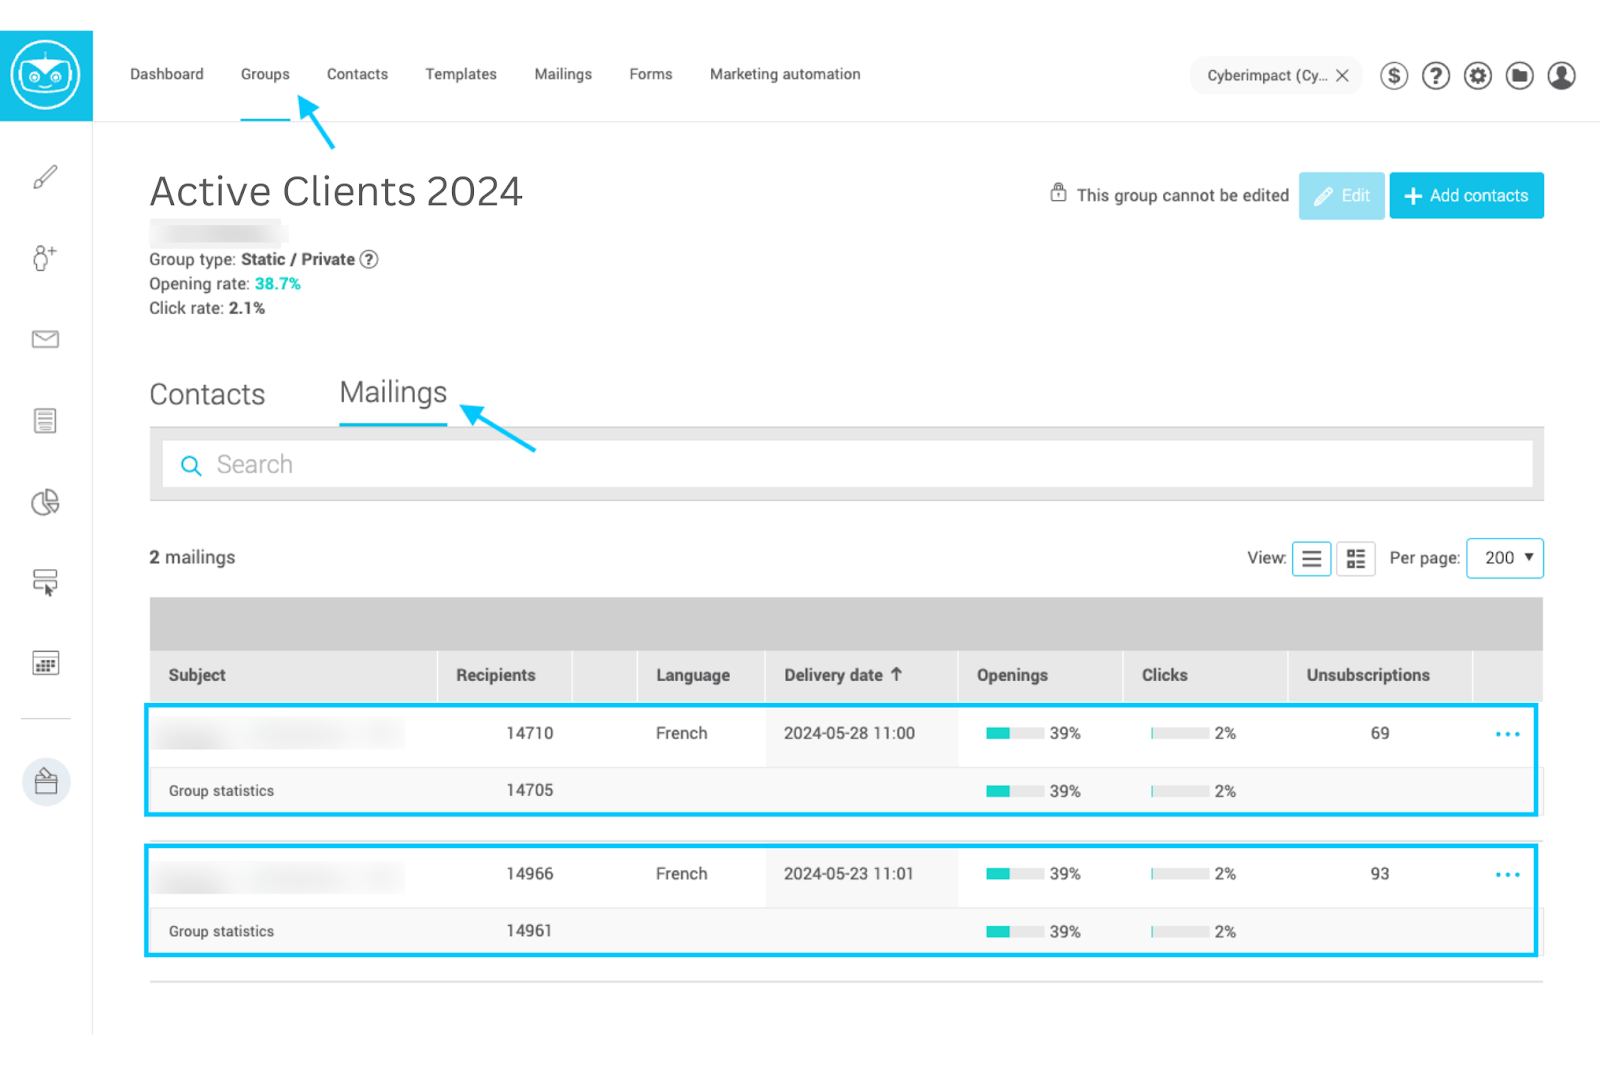
Task: Sort by Delivery date column
Action: (843, 675)
